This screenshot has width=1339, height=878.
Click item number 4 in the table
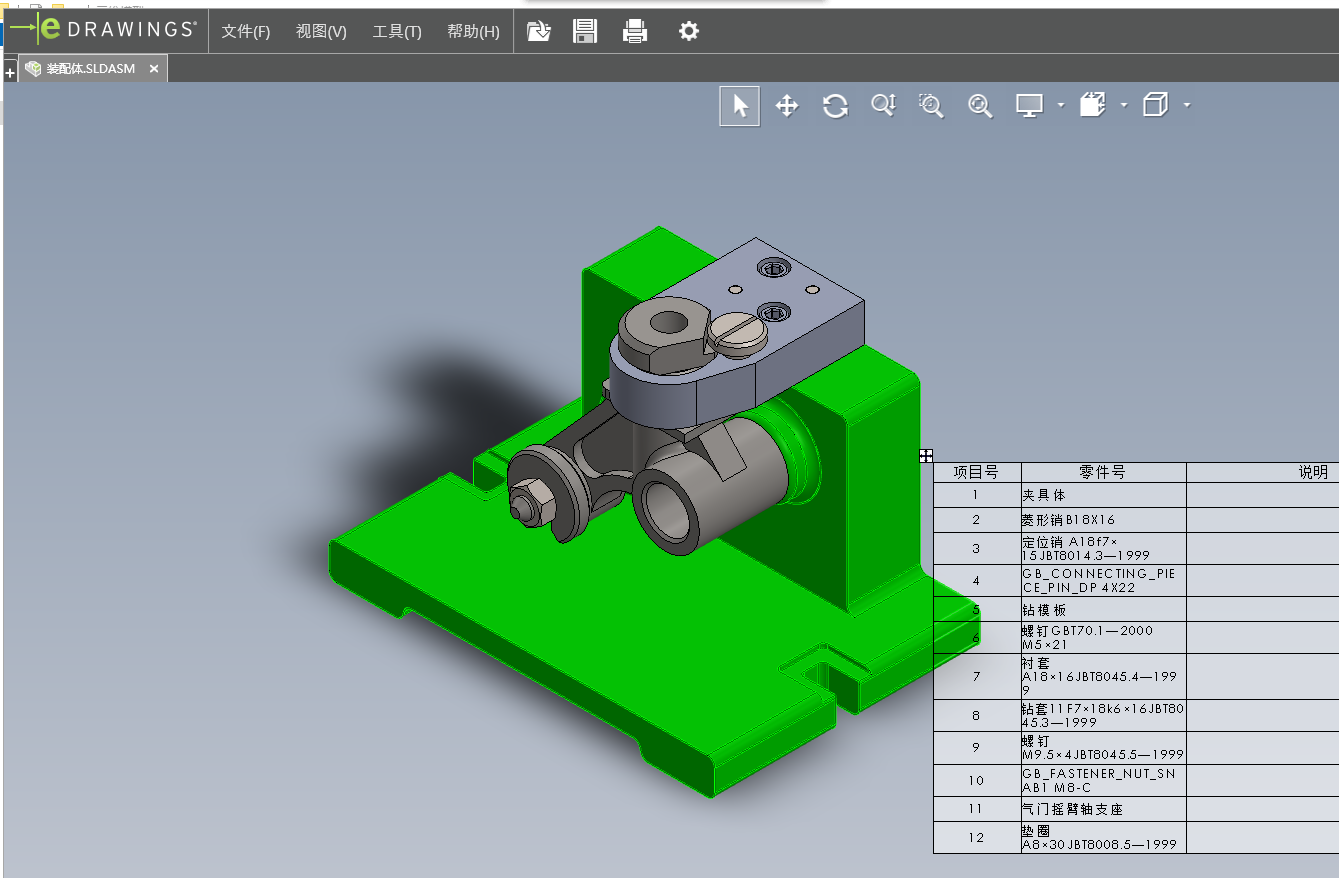click(x=977, y=581)
